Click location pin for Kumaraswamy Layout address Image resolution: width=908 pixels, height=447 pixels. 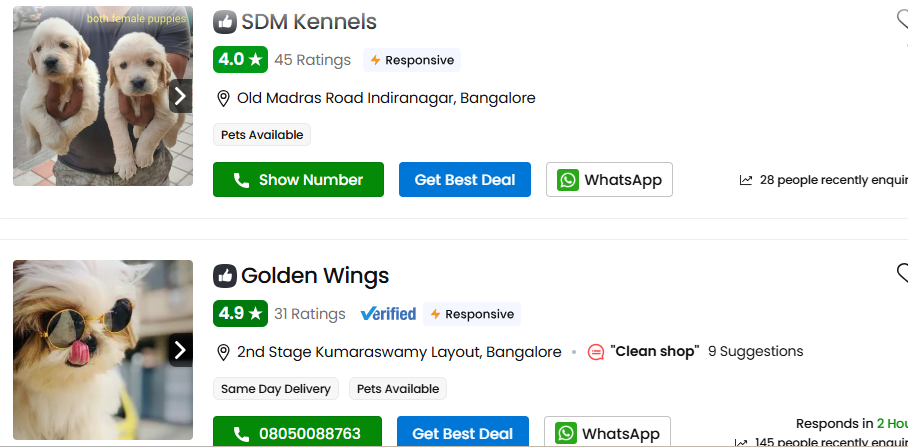(224, 352)
